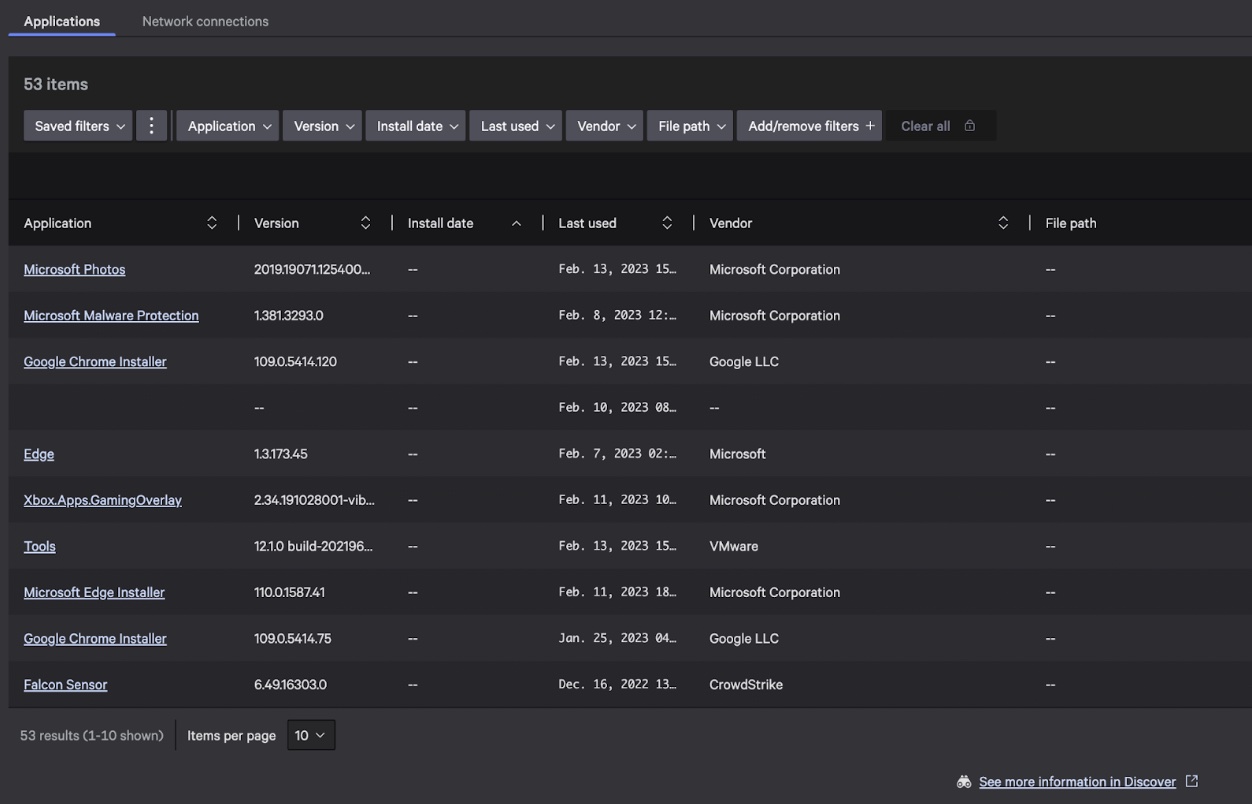
Task: Open the Version filter dropdown
Action: click(x=322, y=126)
